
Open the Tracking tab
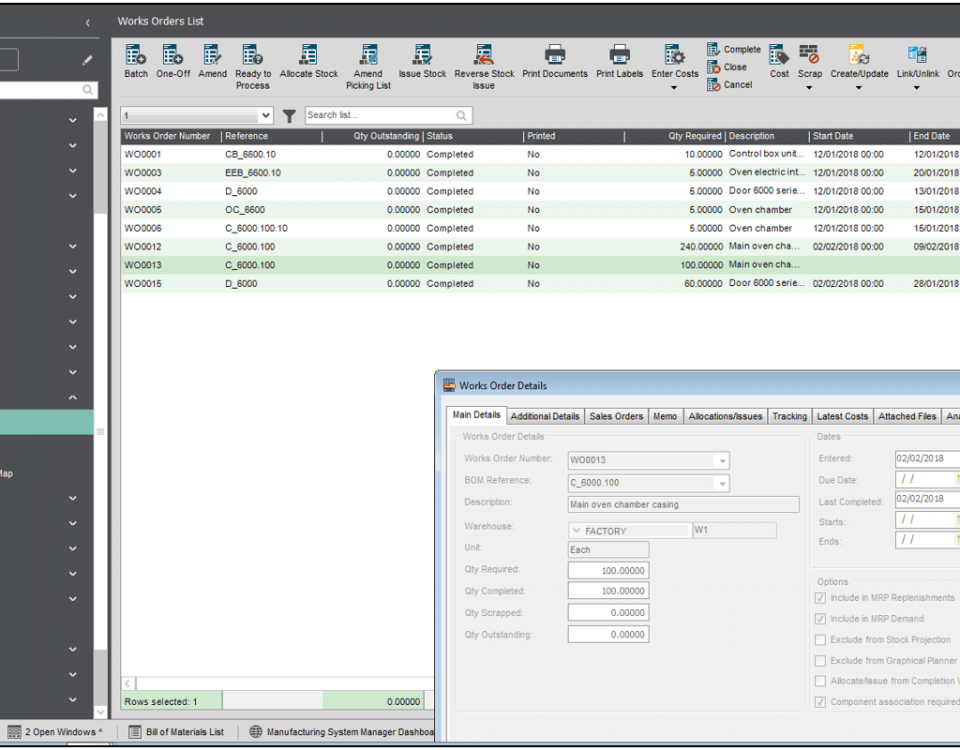789,416
